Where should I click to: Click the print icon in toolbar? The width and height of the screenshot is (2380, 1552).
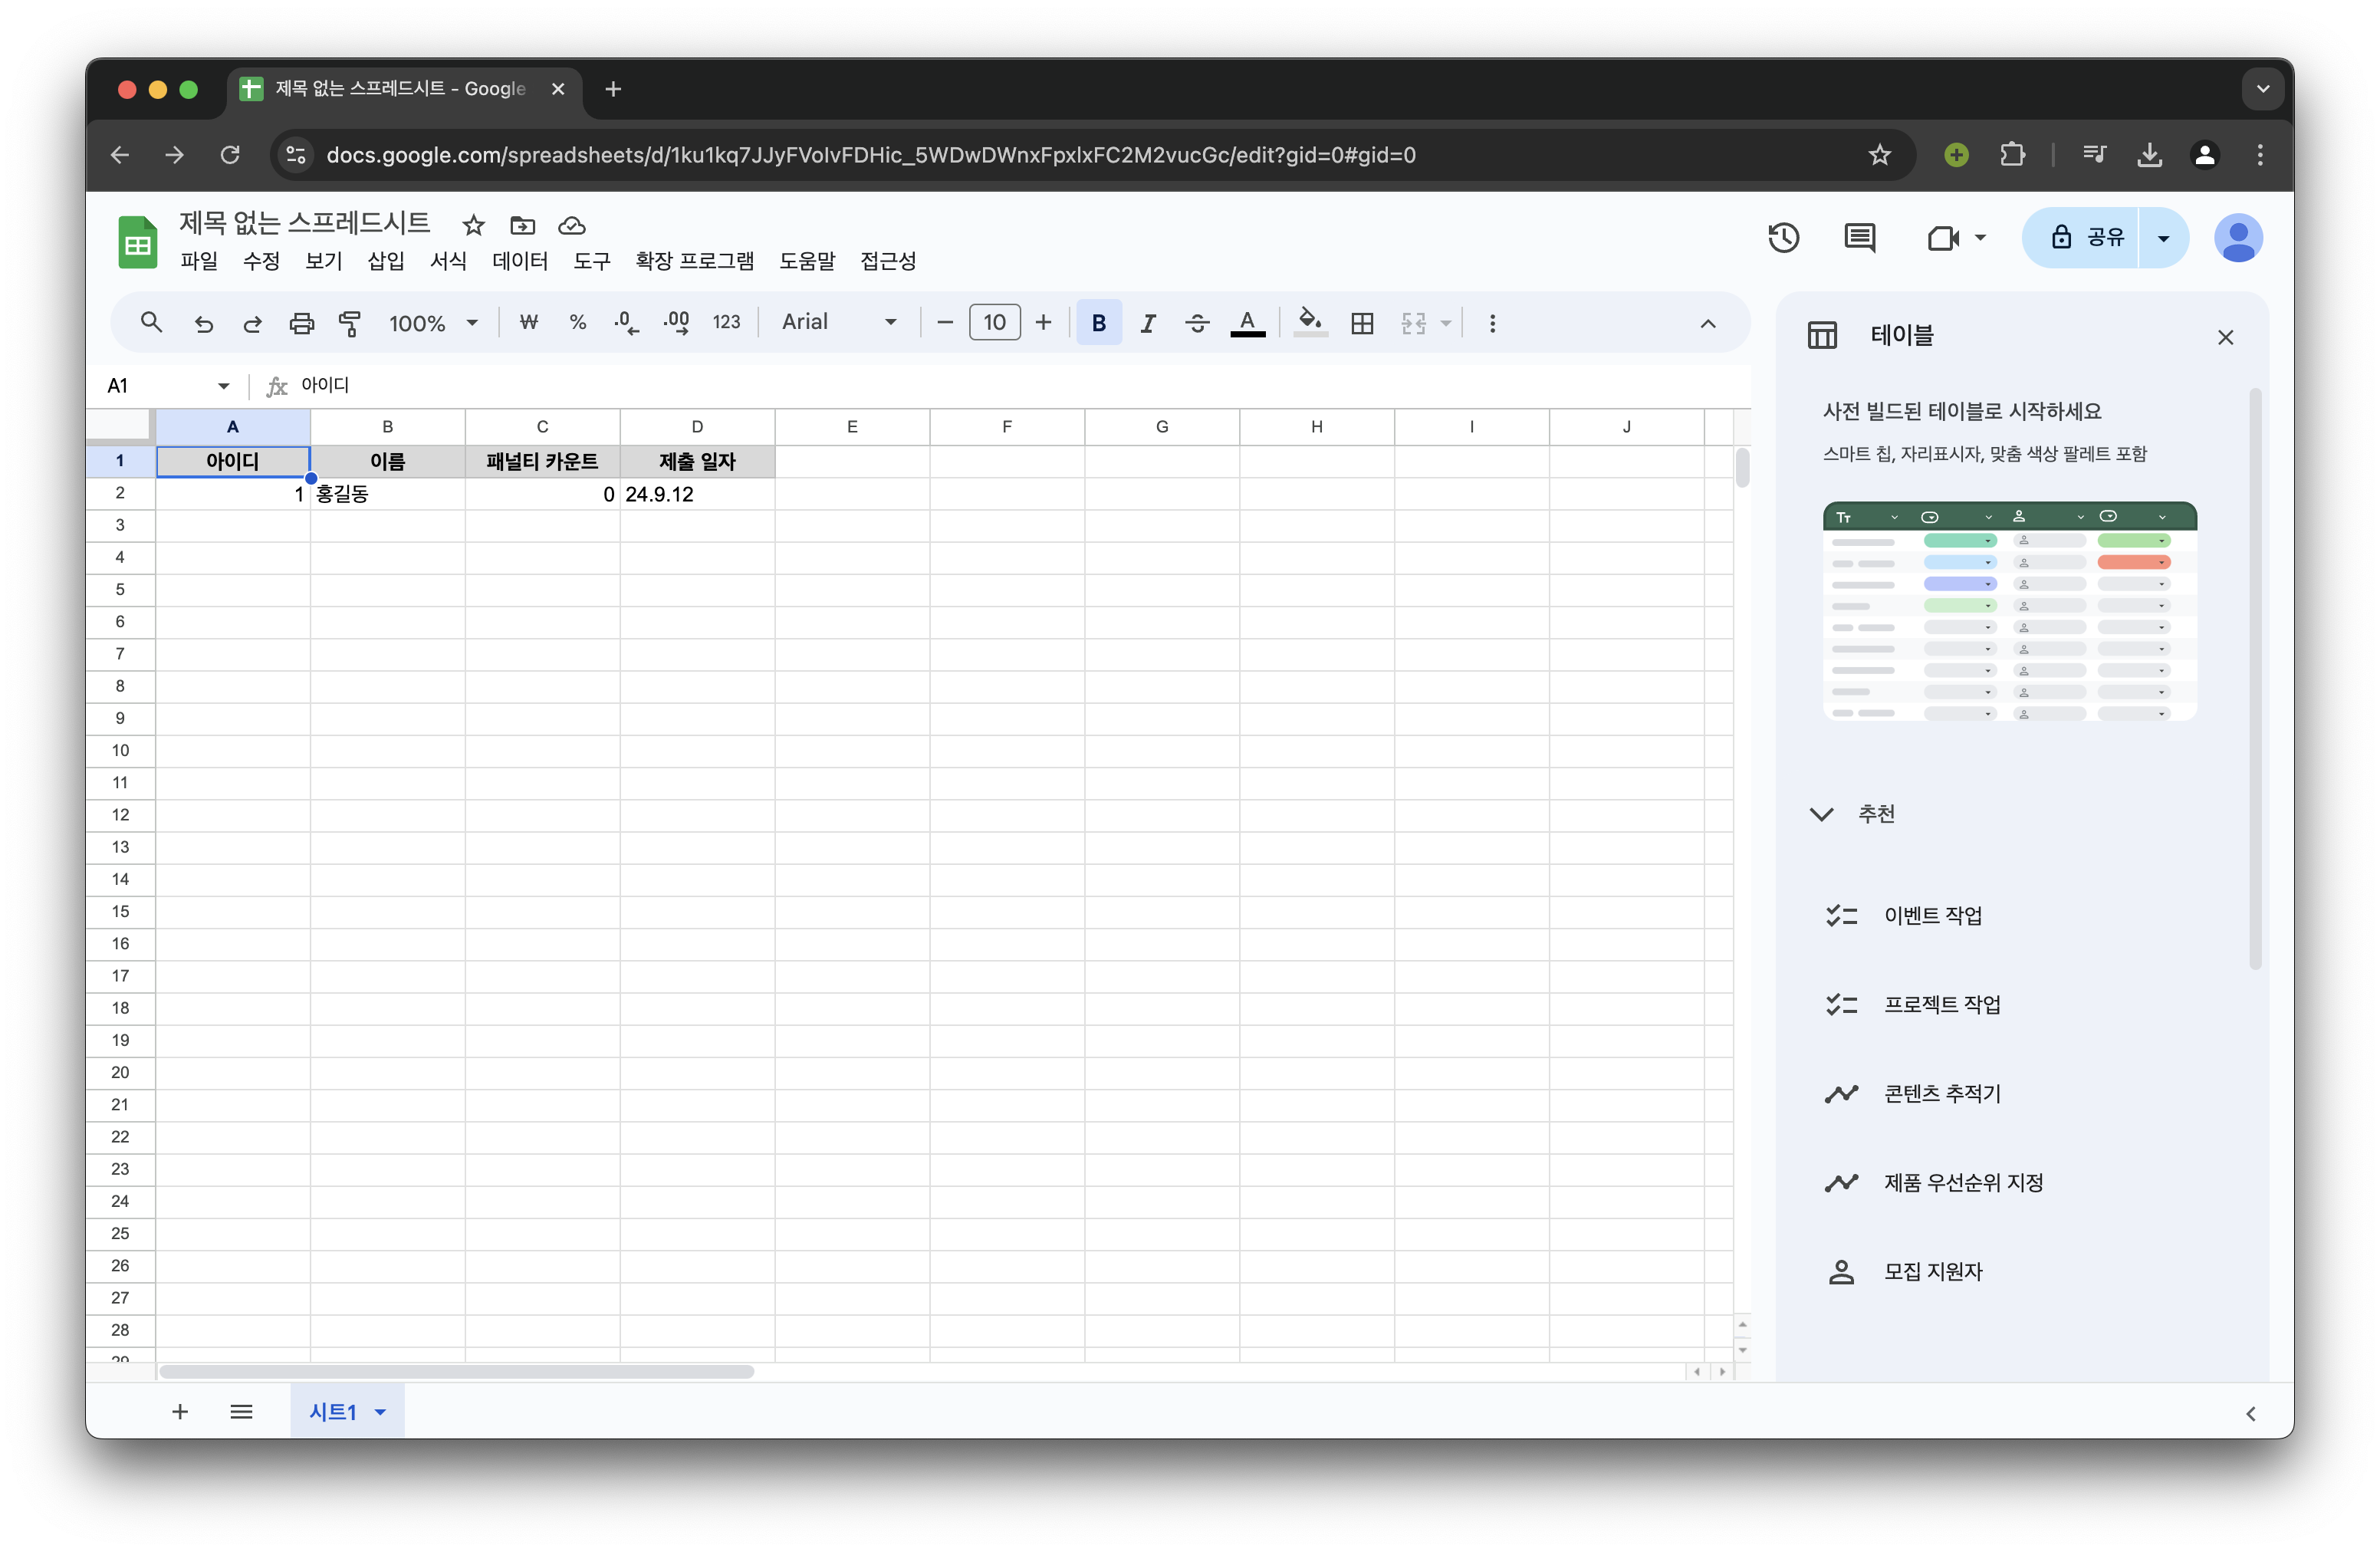(301, 323)
